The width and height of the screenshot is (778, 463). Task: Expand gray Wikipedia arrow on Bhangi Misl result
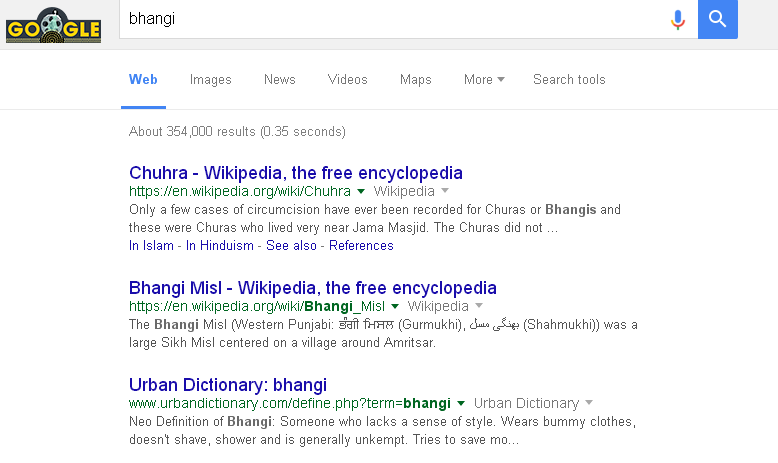(x=479, y=306)
